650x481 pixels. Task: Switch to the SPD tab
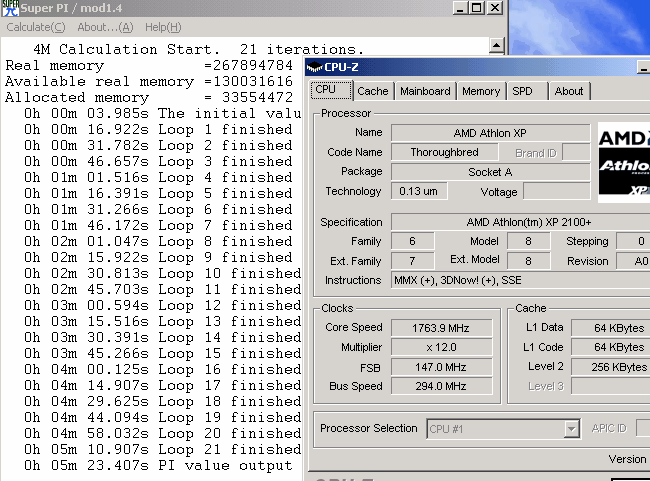point(526,91)
